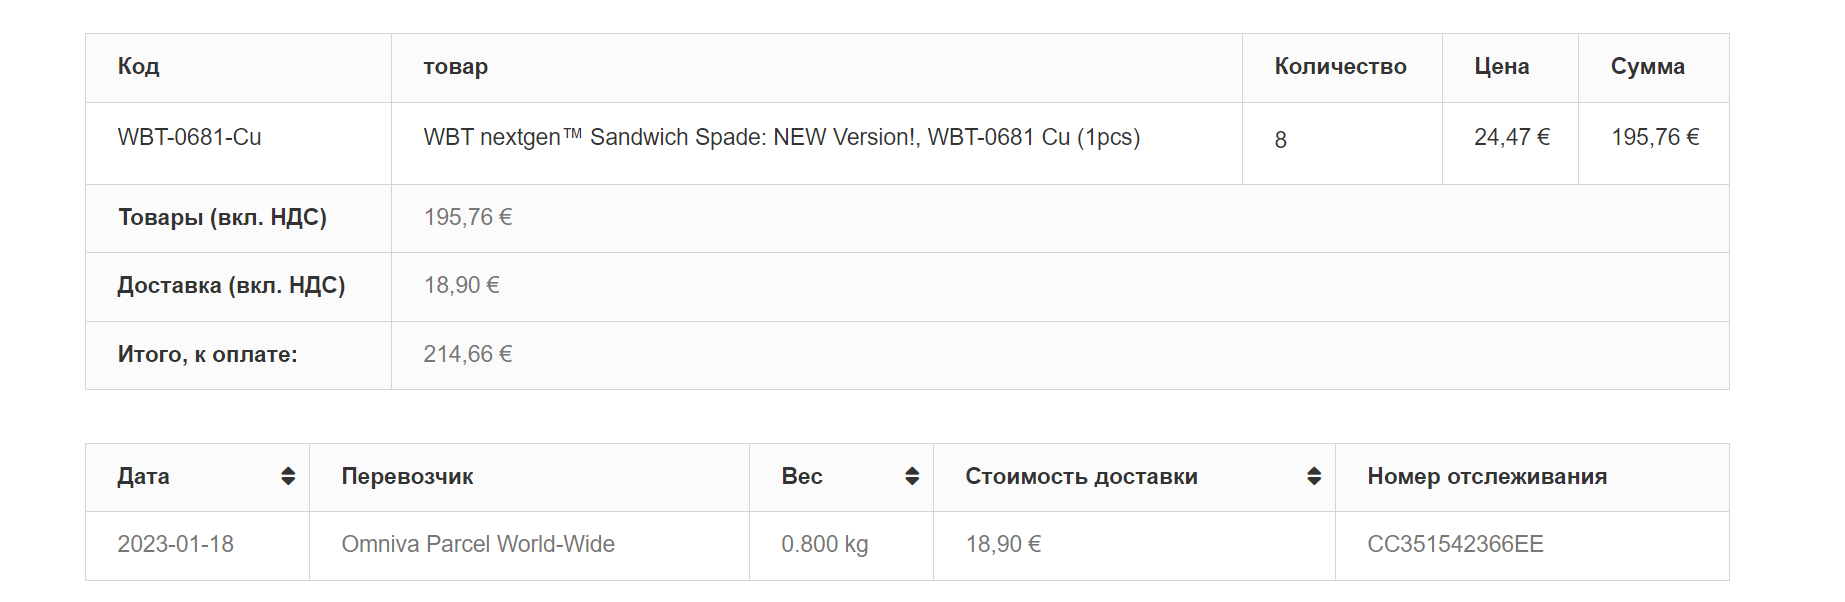Click the Количество column header

point(1340,66)
